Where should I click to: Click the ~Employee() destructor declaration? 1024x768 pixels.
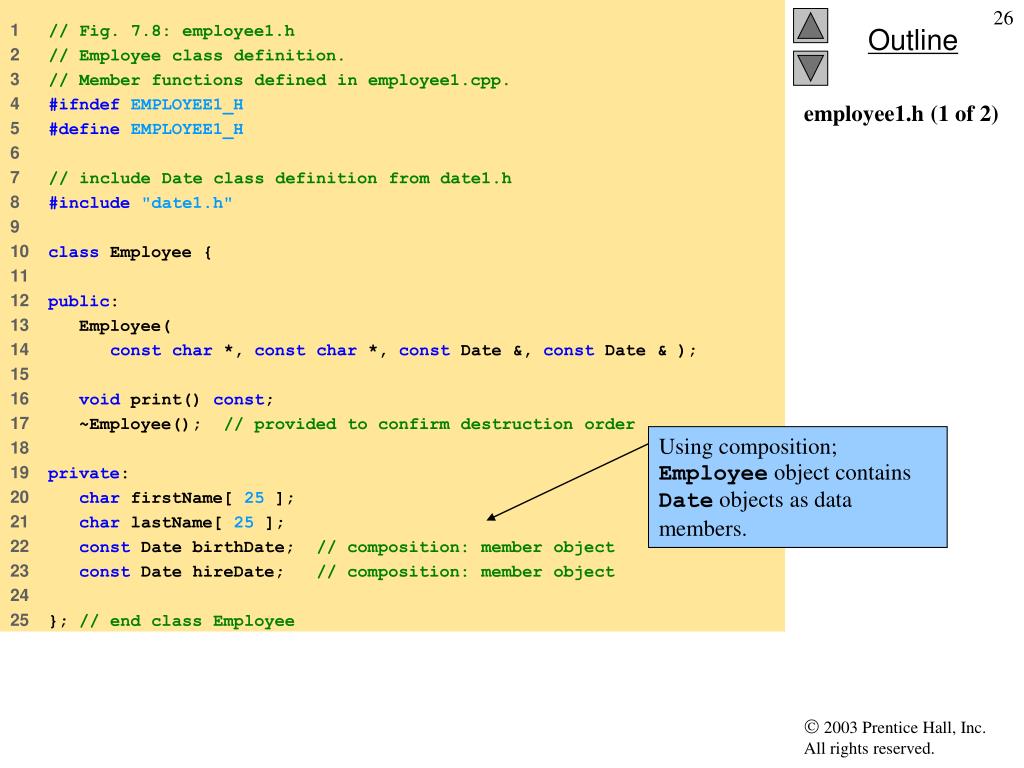140,424
